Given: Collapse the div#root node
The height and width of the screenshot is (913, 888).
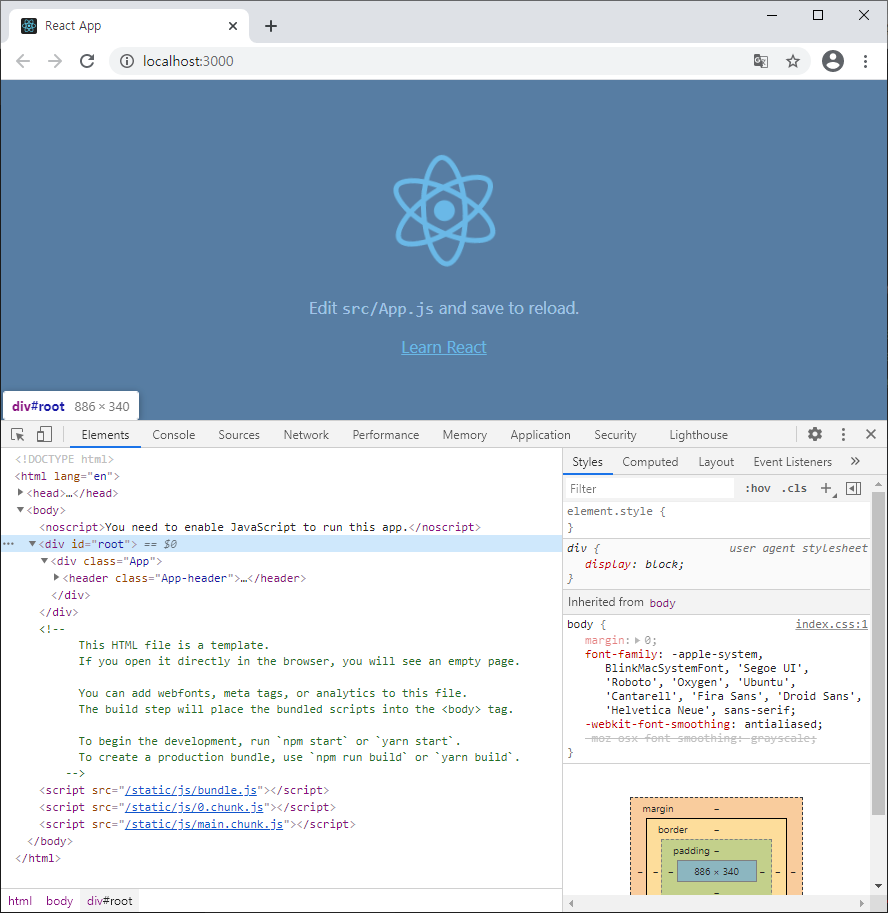Looking at the screenshot, I should coord(33,544).
